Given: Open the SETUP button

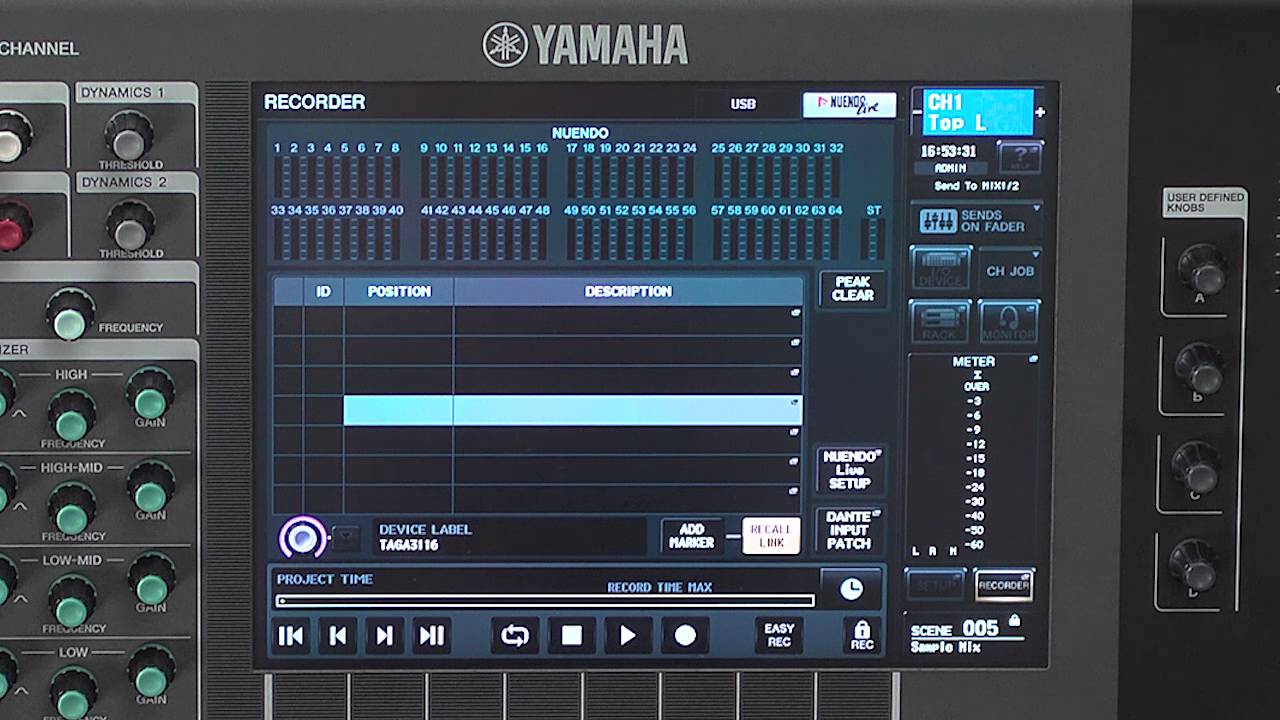Looking at the screenshot, I should point(936,585).
